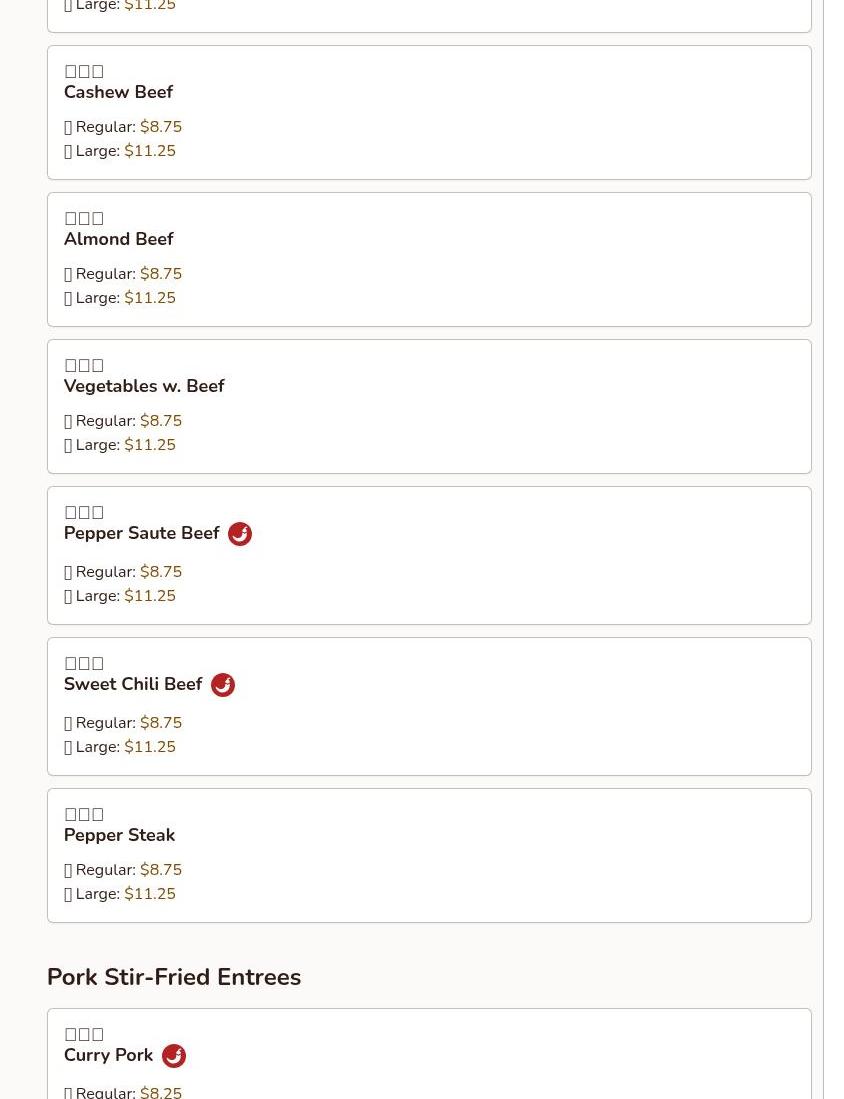The height and width of the screenshot is (1099, 844).
Task: Choose Cashew Beef Regular $8.75 price
Action: point(160,127)
